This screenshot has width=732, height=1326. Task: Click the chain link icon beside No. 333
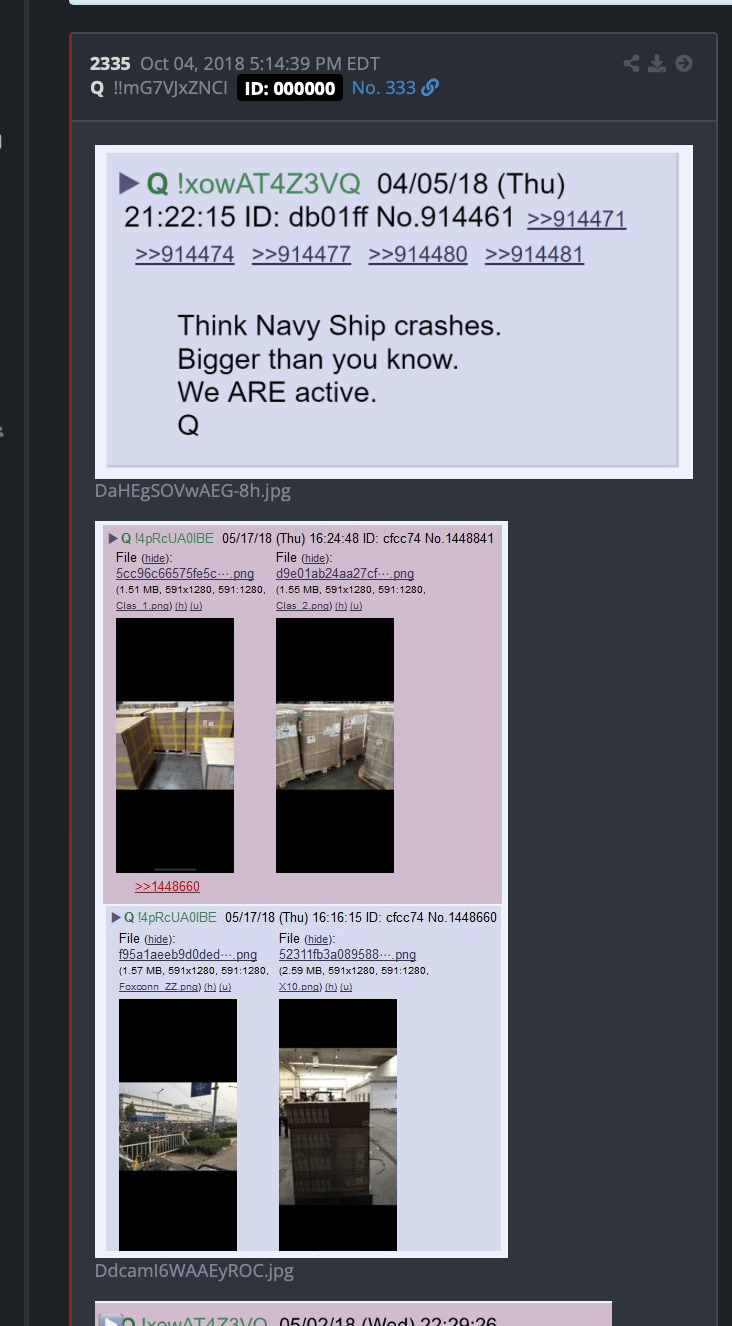point(430,88)
